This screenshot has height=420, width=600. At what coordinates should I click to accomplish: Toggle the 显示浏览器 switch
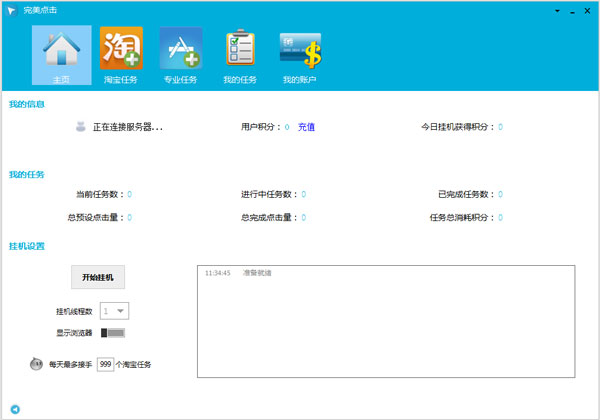pos(113,333)
